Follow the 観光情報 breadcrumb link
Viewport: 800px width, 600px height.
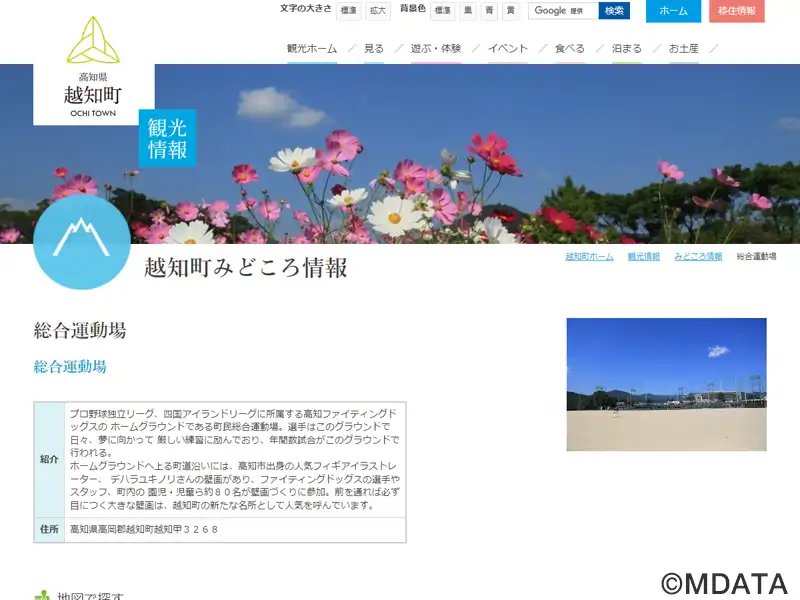click(x=644, y=257)
